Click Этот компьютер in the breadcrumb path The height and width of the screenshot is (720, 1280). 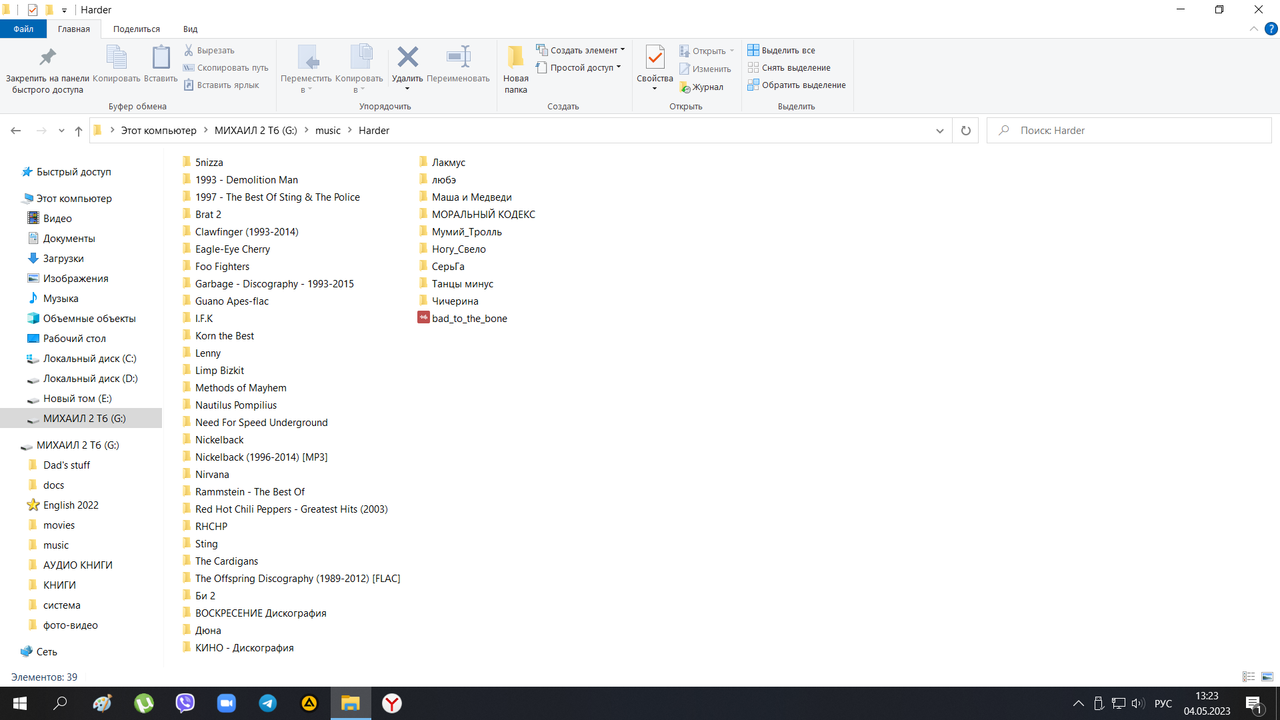[x=159, y=130]
